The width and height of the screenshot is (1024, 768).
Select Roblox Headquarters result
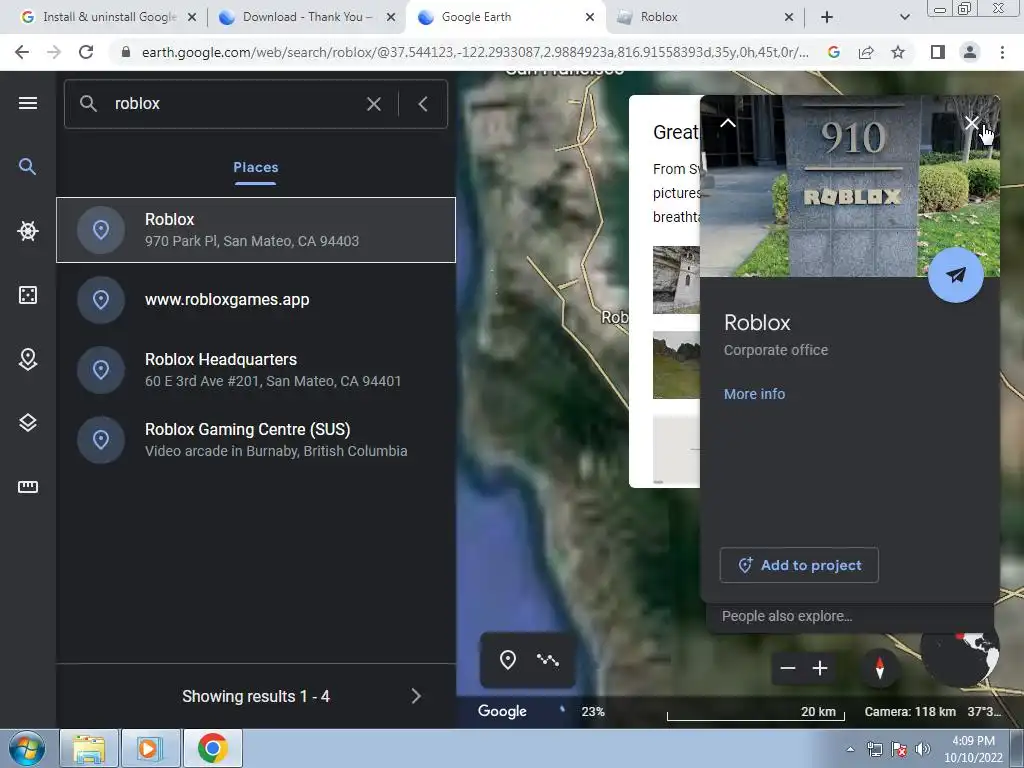point(256,370)
